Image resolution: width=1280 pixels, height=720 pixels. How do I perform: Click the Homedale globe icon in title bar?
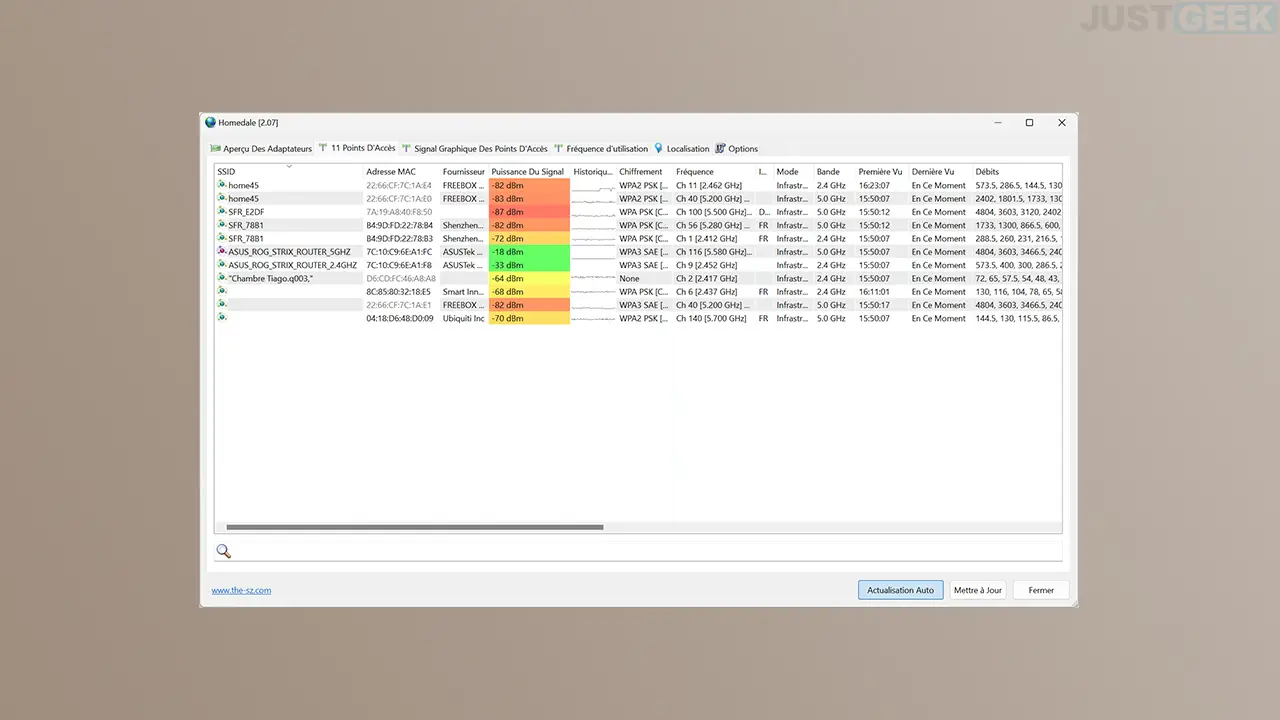210,123
